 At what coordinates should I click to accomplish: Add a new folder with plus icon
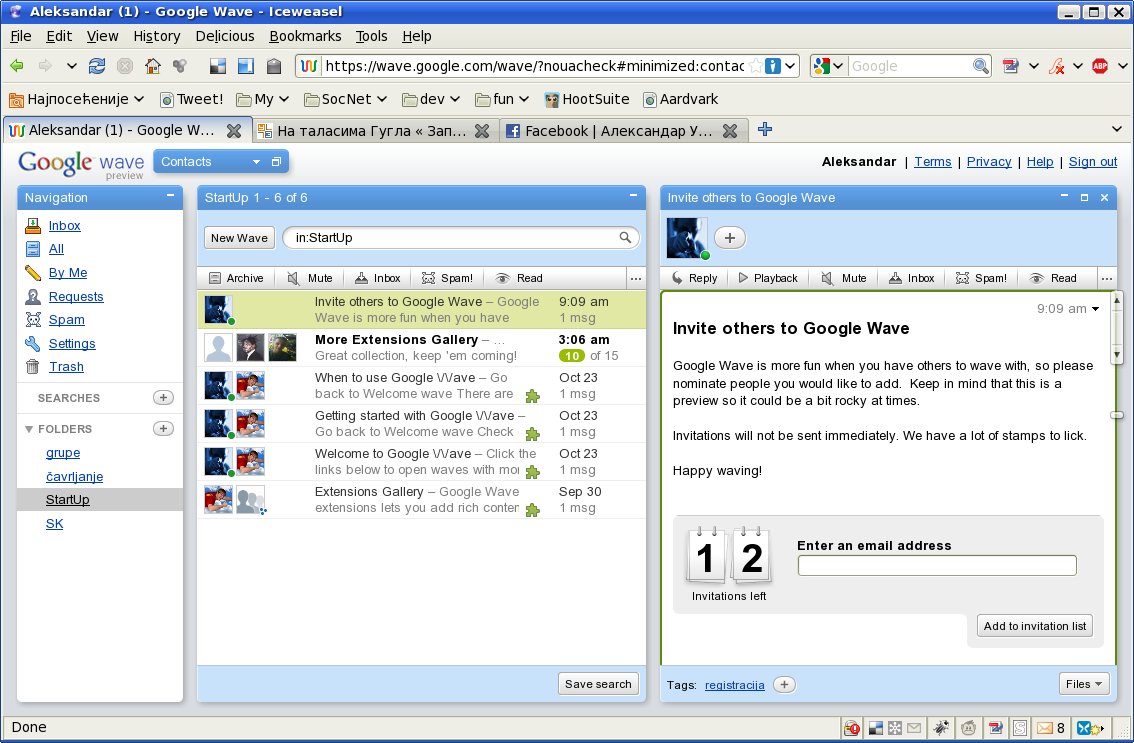(x=163, y=428)
